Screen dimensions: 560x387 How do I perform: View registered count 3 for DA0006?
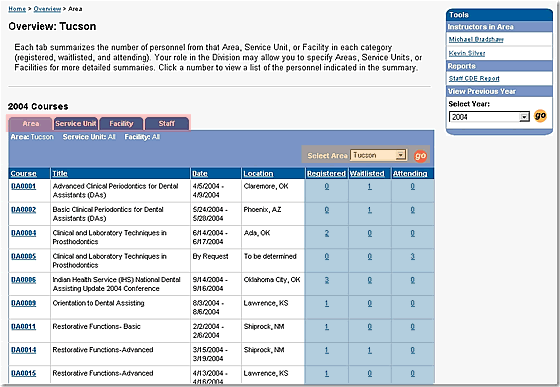327,280
